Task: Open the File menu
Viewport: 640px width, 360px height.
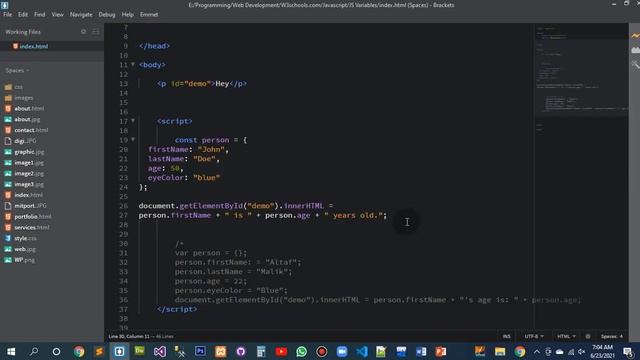Action: coord(7,14)
